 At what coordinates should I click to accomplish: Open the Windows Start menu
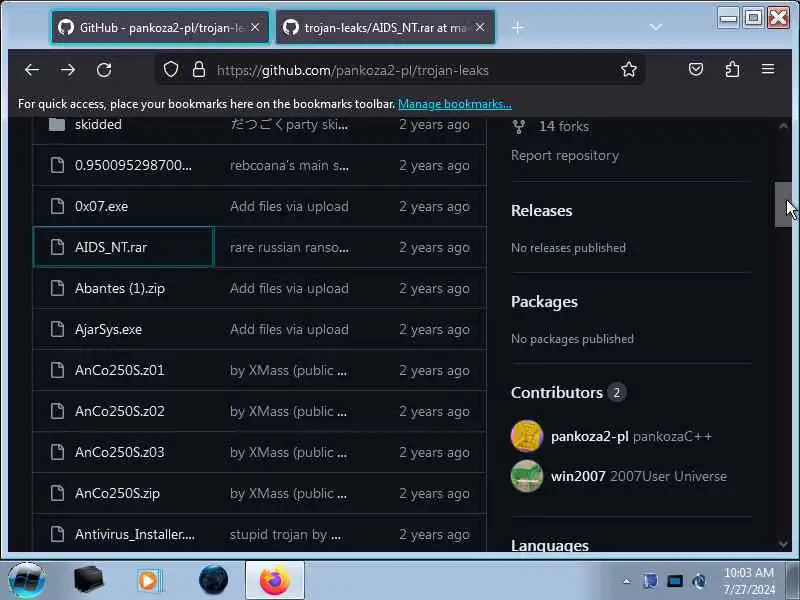[27, 581]
